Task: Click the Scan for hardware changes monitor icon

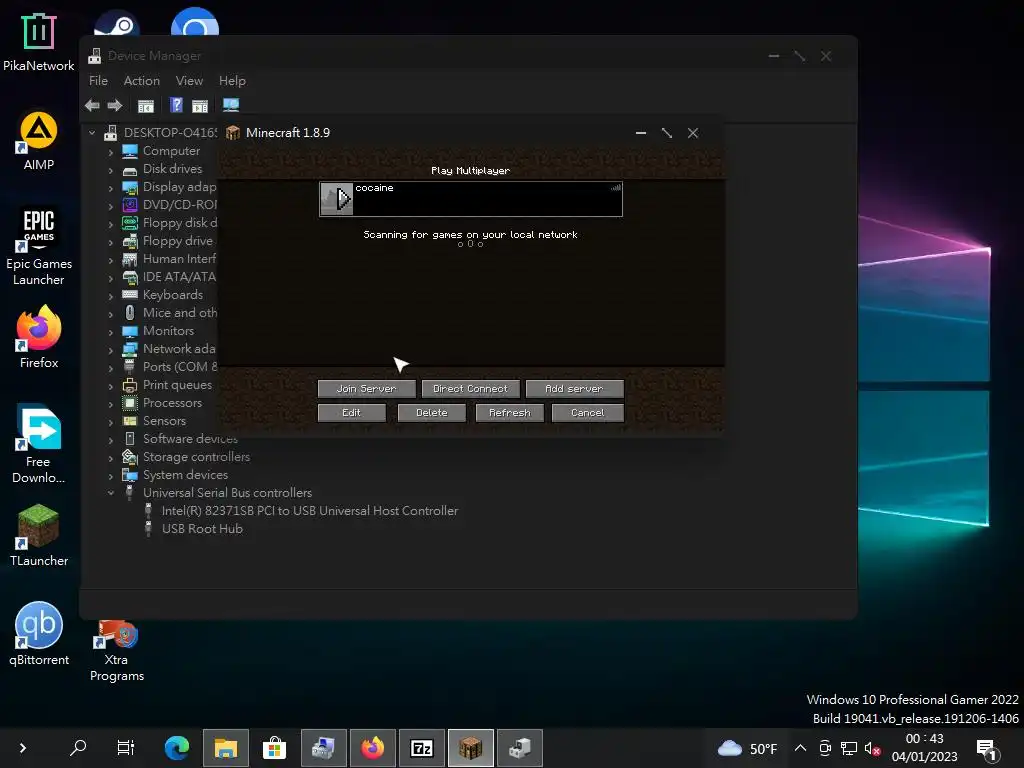Action: pyautogui.click(x=231, y=104)
